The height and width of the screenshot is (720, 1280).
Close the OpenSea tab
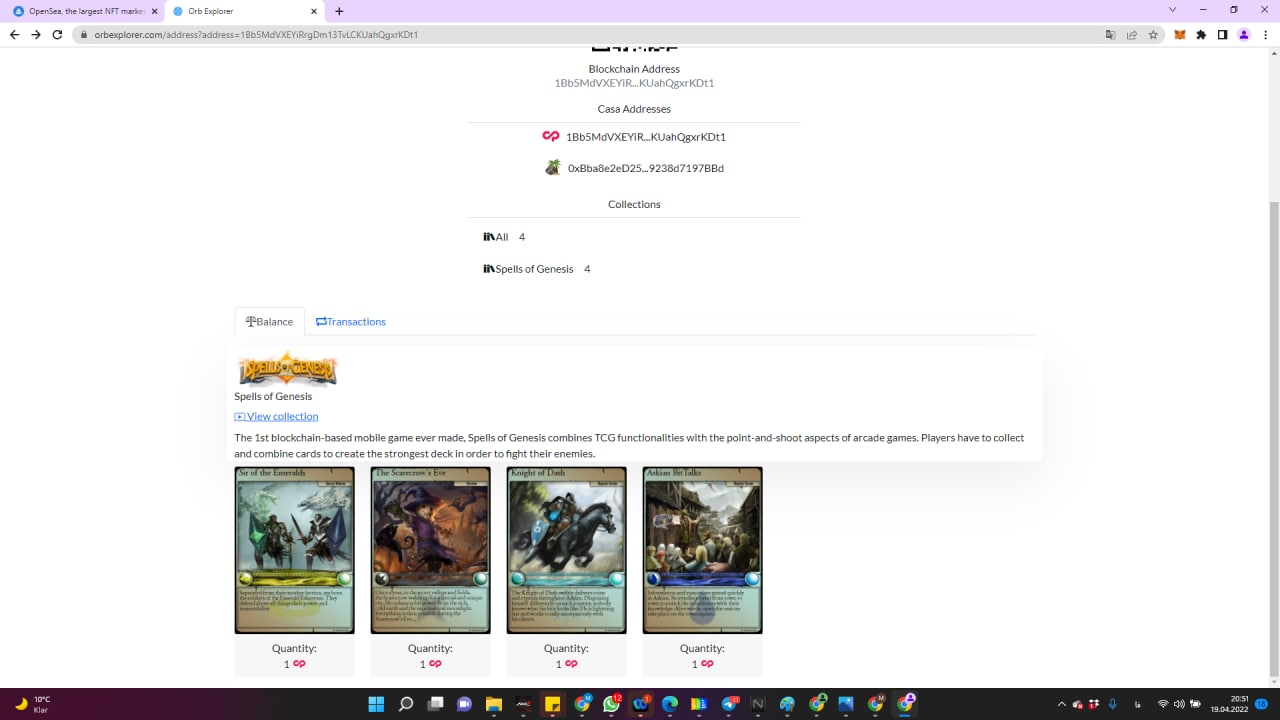(x=154, y=11)
